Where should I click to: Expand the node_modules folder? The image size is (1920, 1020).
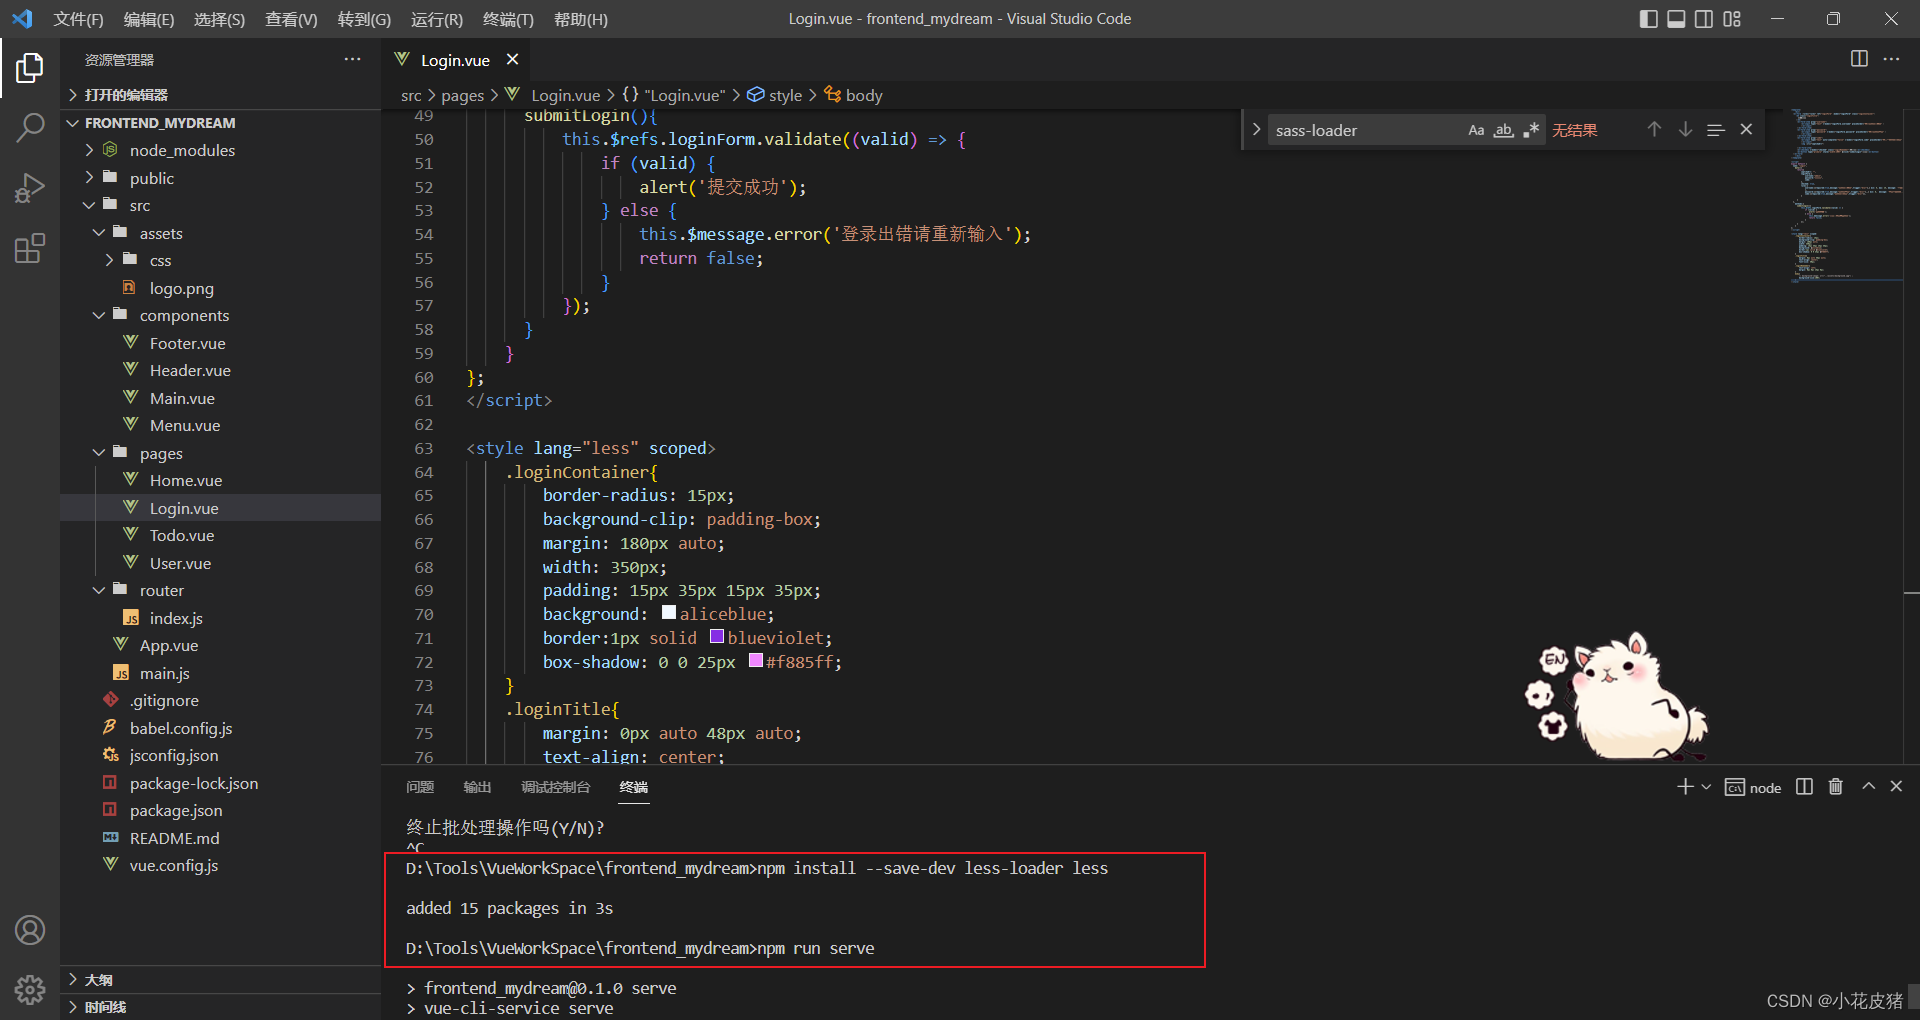point(182,150)
